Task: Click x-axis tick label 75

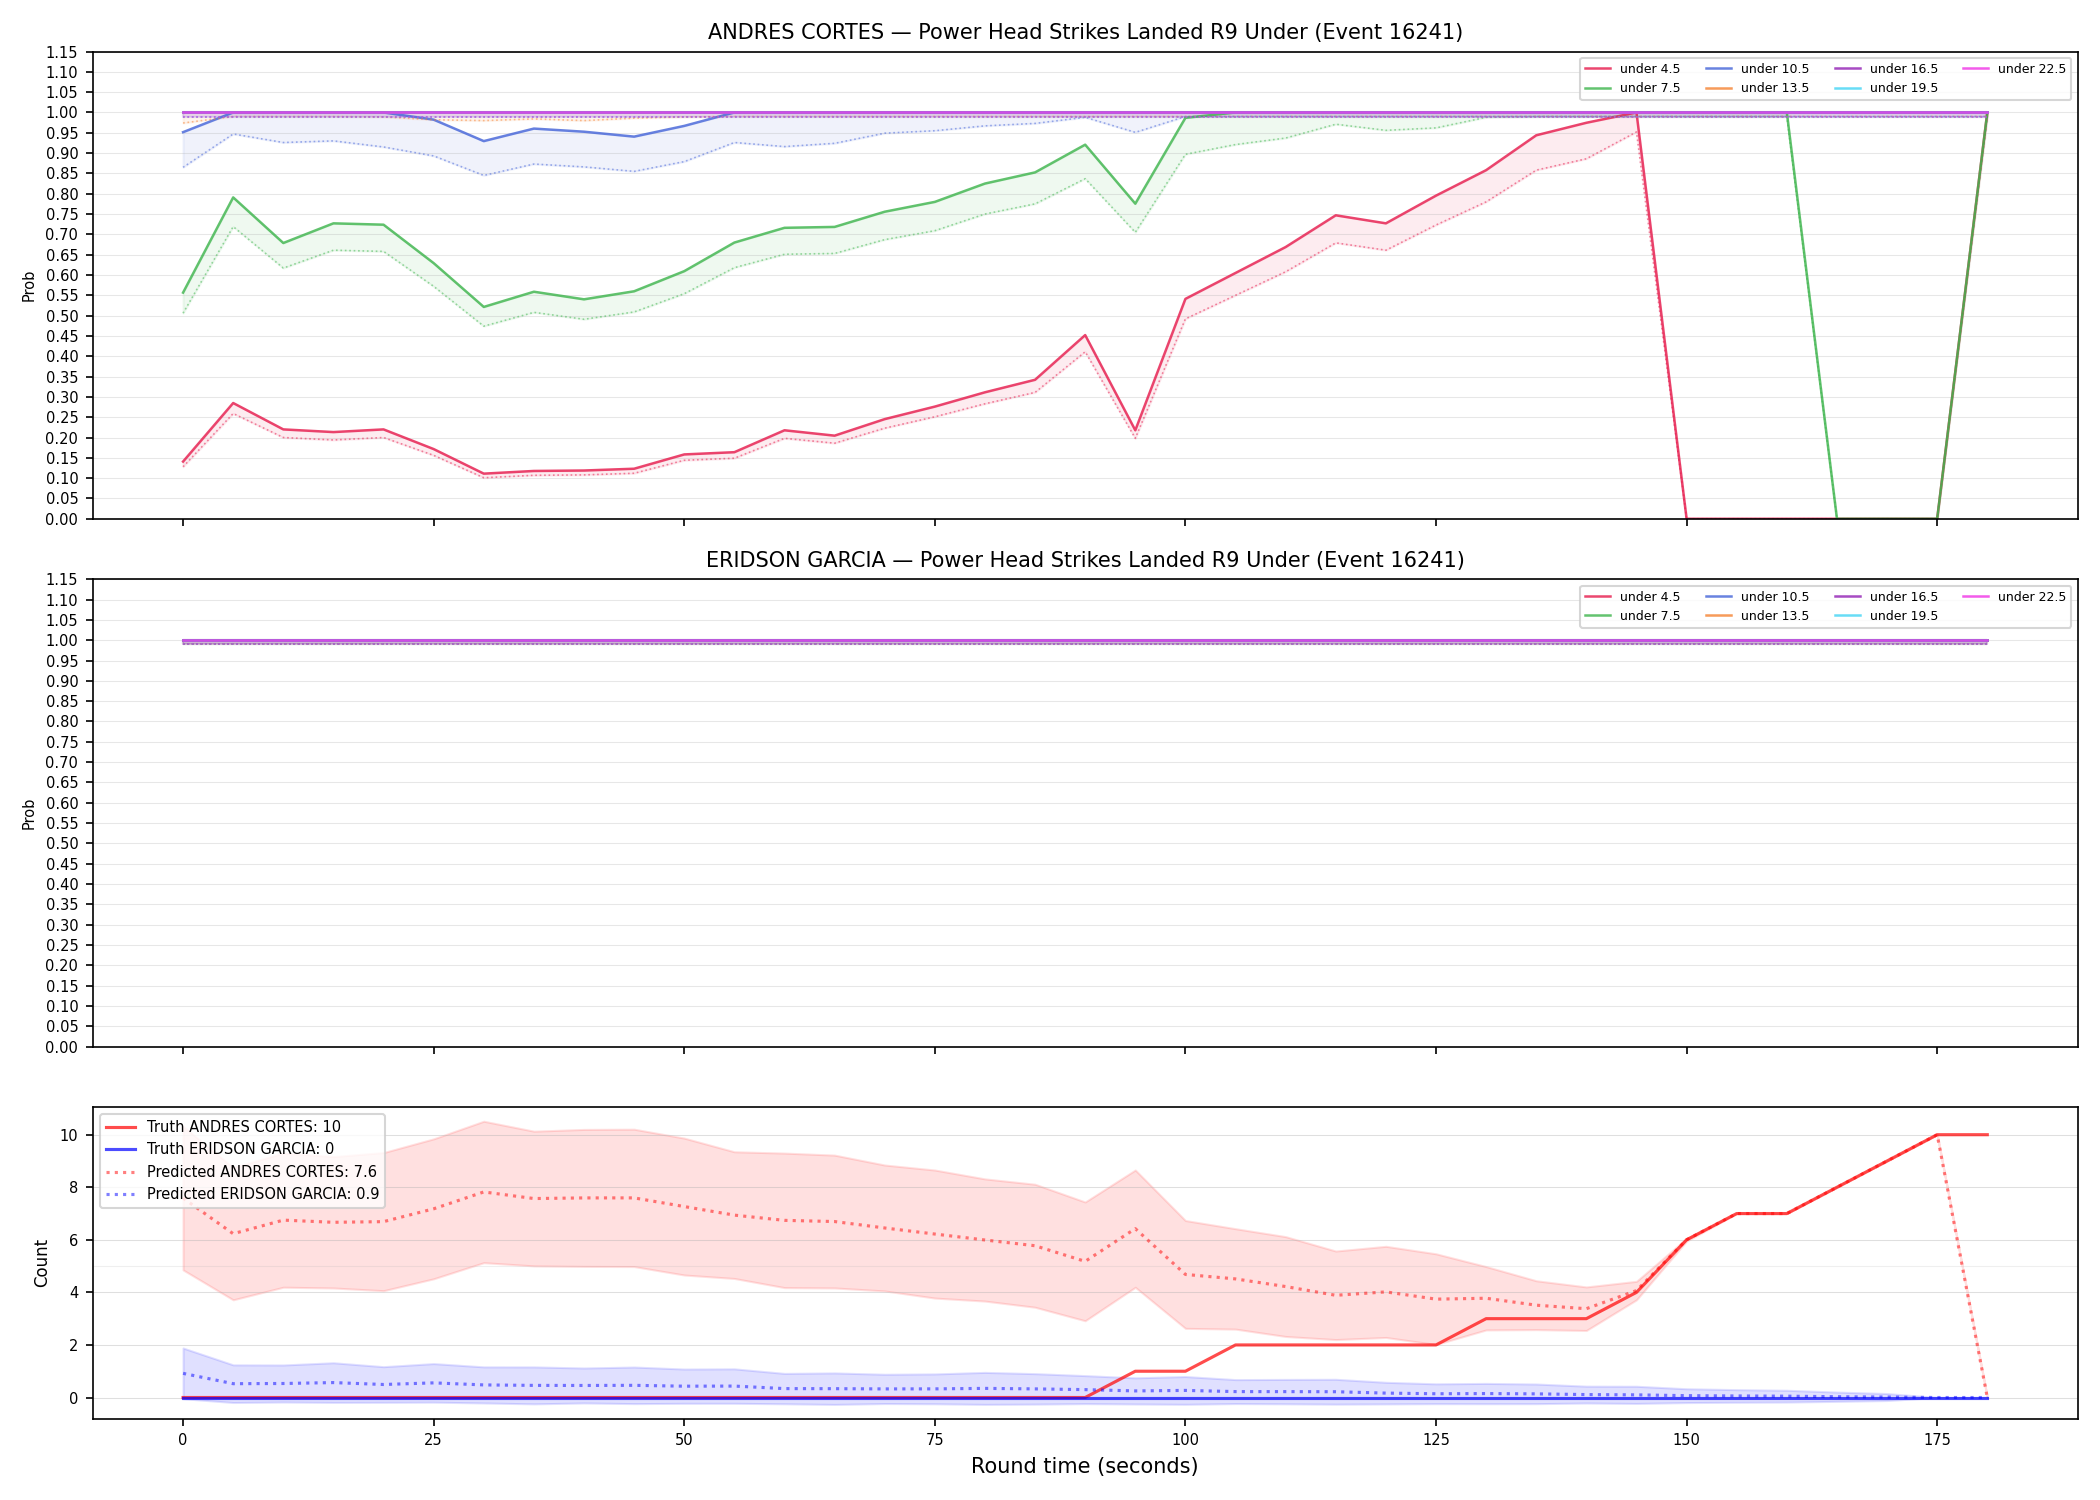Action: click(935, 1440)
